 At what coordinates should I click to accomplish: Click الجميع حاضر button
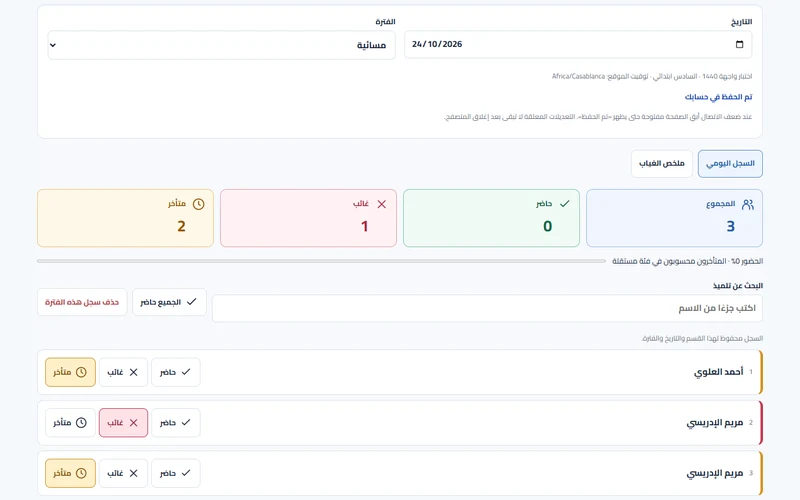click(169, 302)
